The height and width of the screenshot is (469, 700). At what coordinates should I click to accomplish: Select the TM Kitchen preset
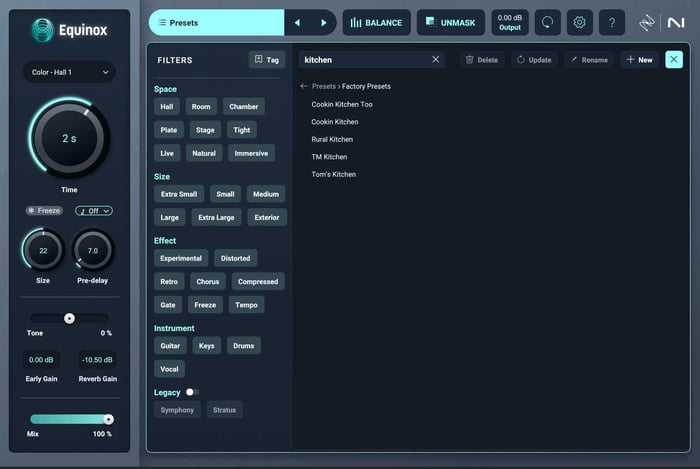pyautogui.click(x=329, y=157)
